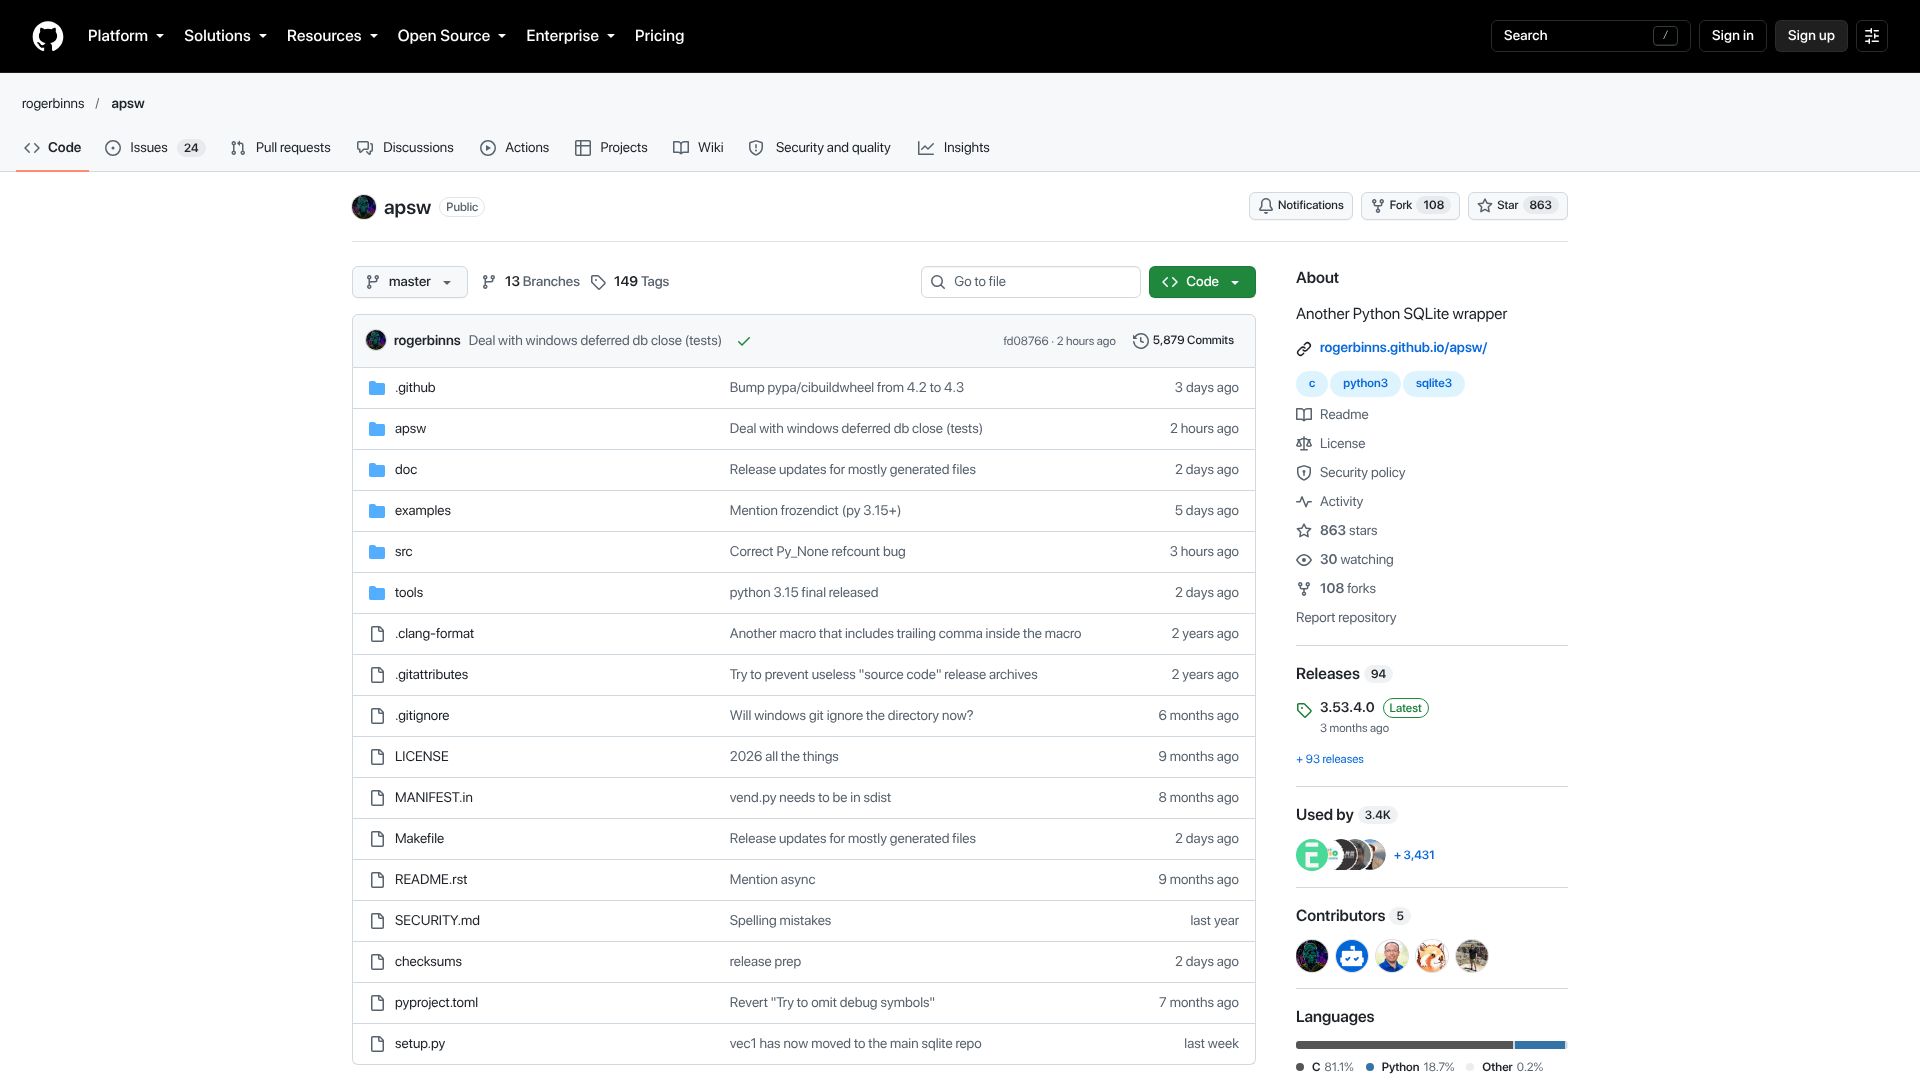Click the tag icon beside 3.53.4.0
This screenshot has width=1920, height=1080.
coord(1304,710)
